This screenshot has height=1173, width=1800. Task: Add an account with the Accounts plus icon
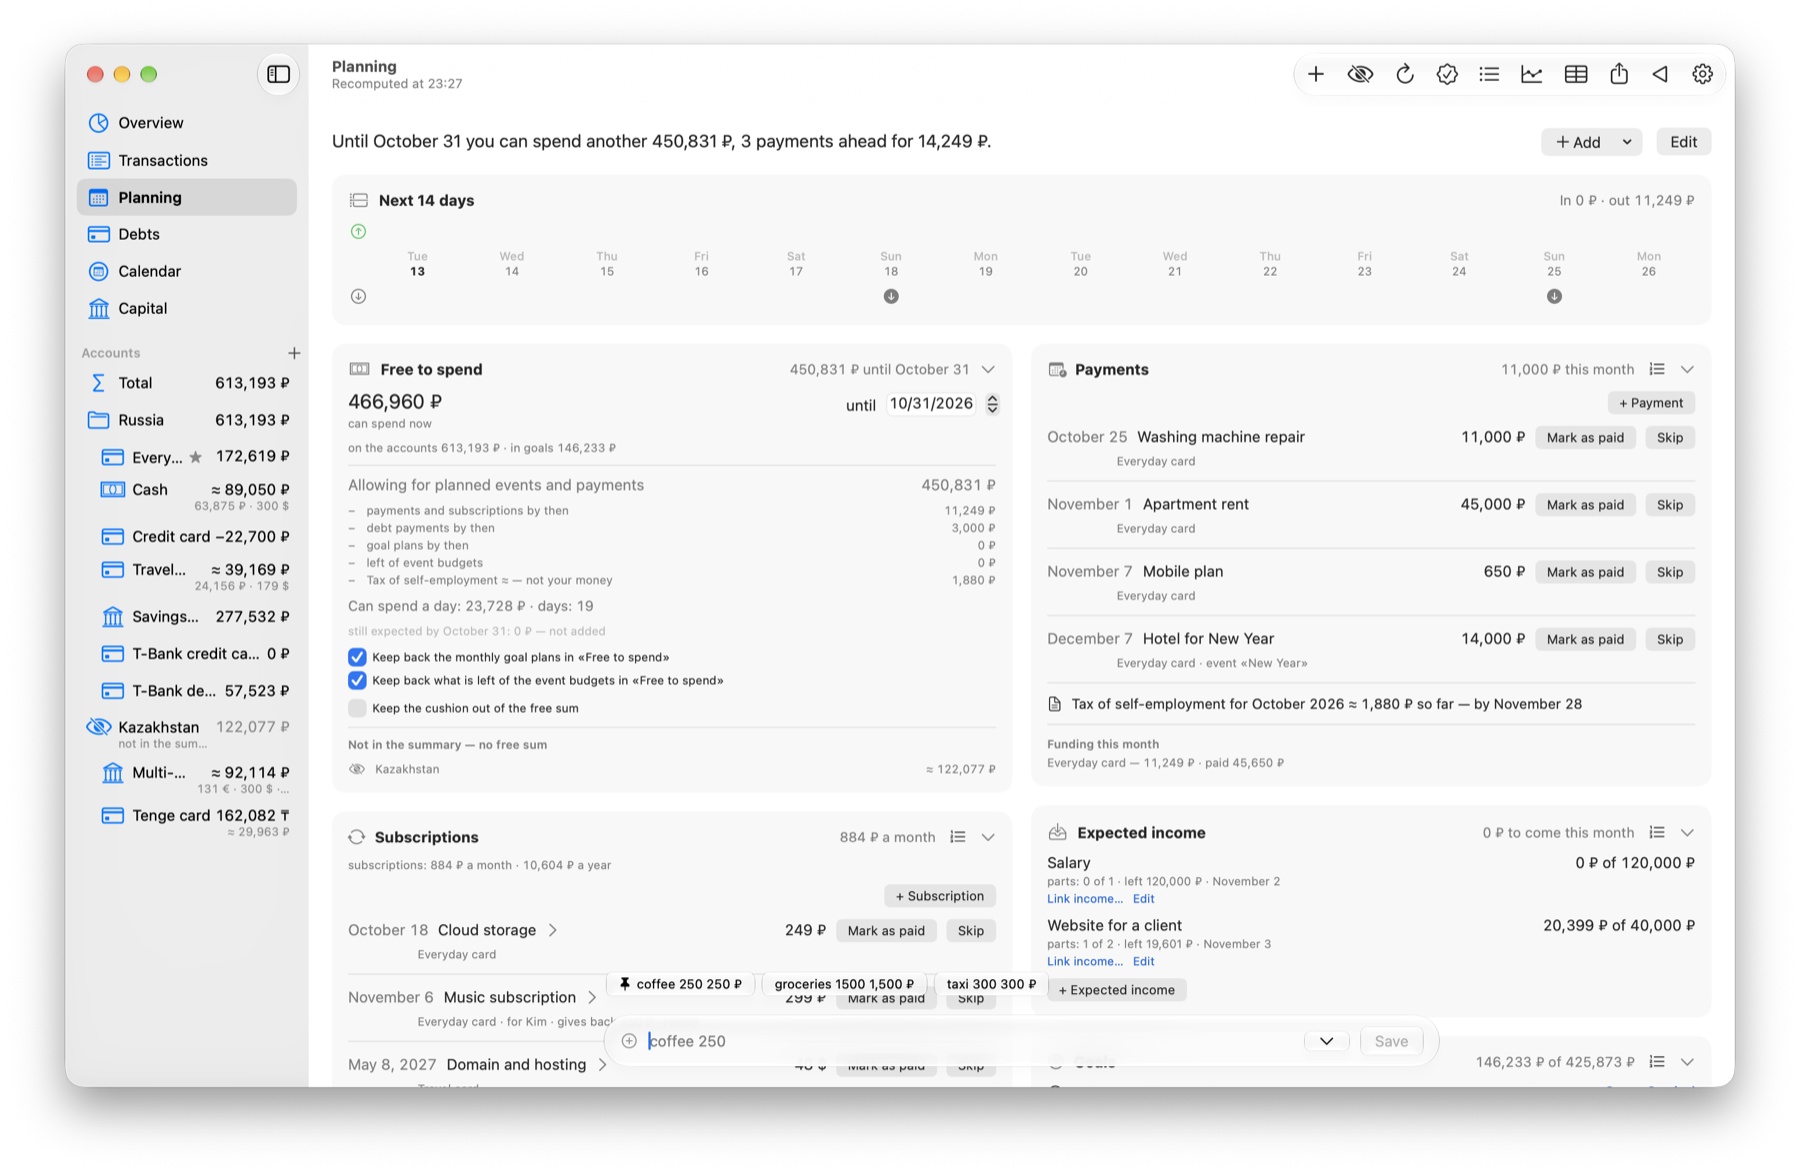point(294,353)
